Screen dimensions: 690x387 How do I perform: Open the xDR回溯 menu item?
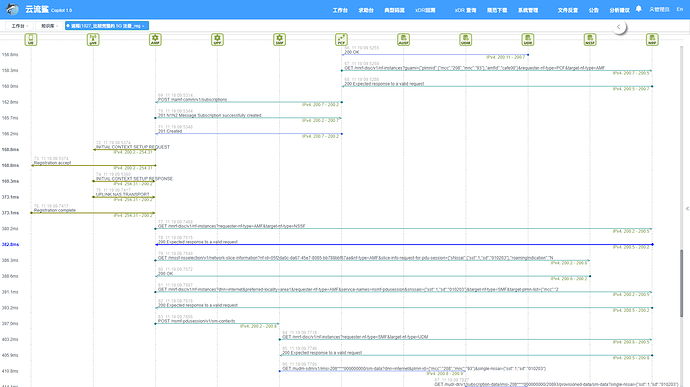[x=425, y=10]
